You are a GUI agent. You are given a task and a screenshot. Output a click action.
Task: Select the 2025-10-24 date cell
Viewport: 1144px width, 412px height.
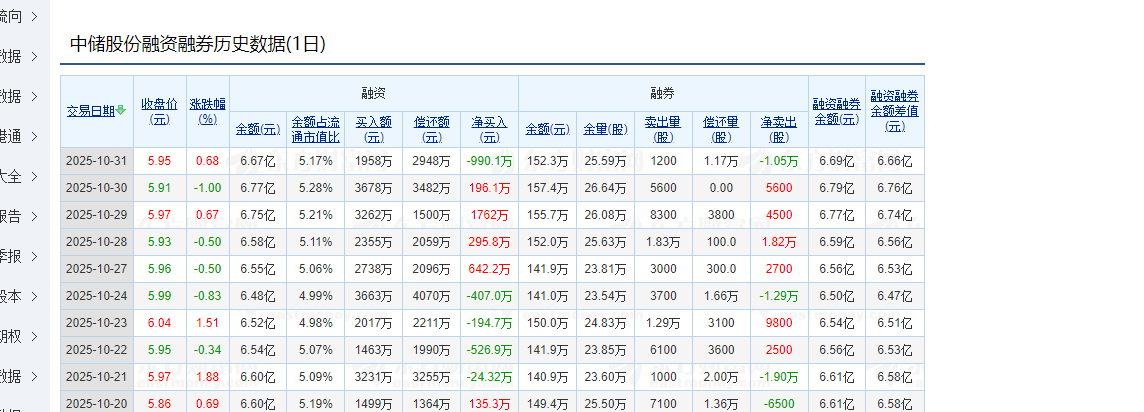coord(96,296)
